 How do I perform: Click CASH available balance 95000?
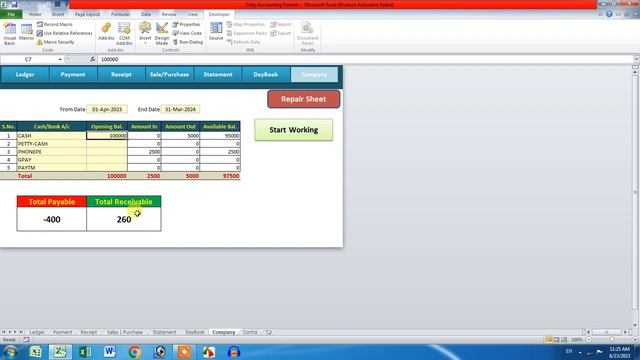(220, 136)
